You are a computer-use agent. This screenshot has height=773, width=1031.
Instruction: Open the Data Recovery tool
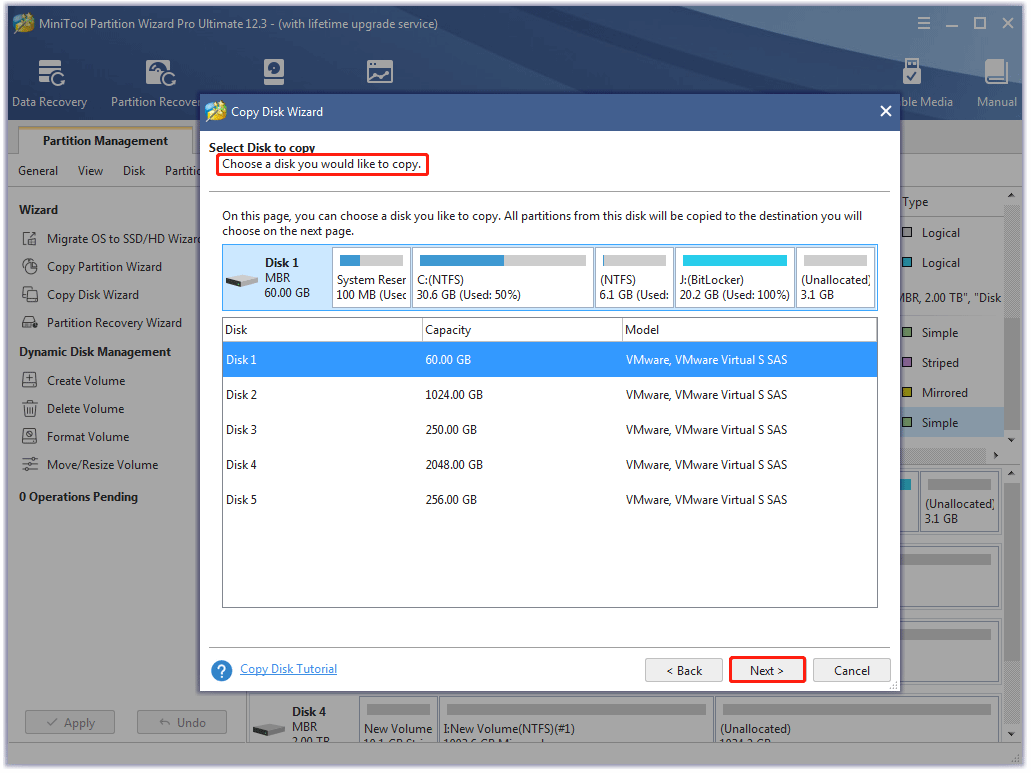[x=50, y=83]
